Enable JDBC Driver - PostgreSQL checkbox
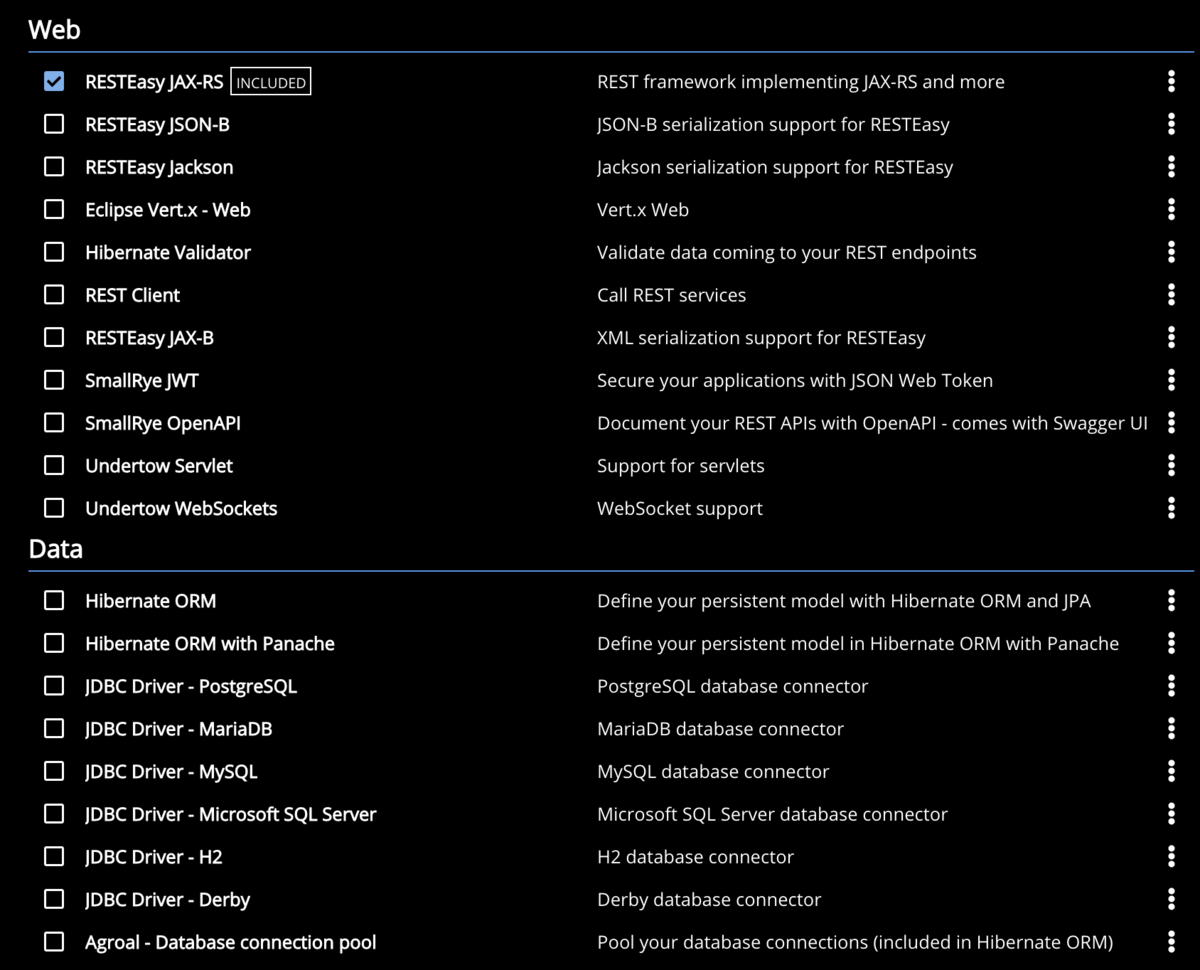The image size is (1200, 970). coord(54,686)
